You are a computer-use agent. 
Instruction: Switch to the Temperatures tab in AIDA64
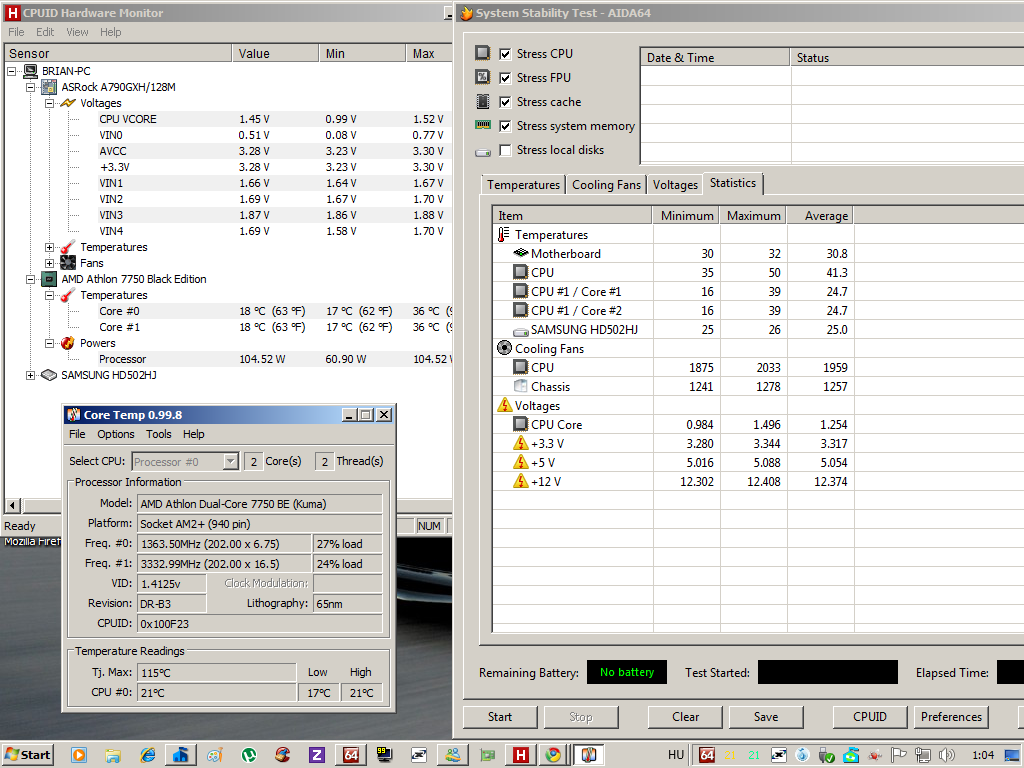click(523, 185)
